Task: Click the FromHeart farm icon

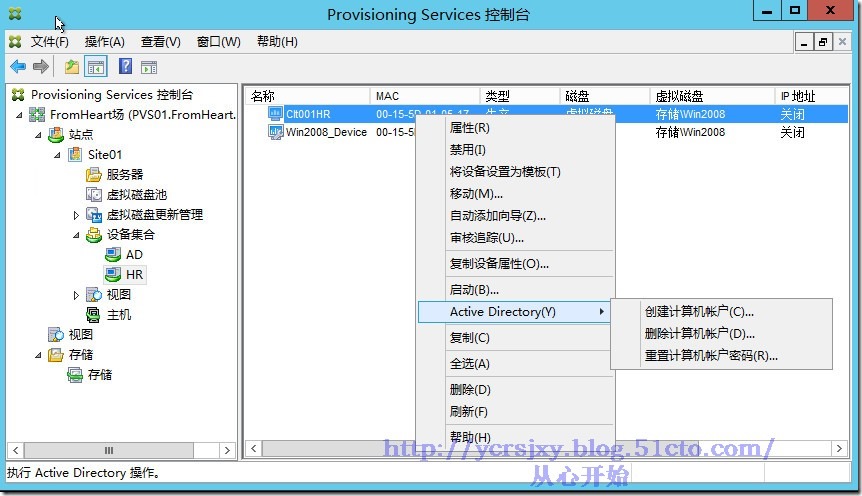Action: 37,114
